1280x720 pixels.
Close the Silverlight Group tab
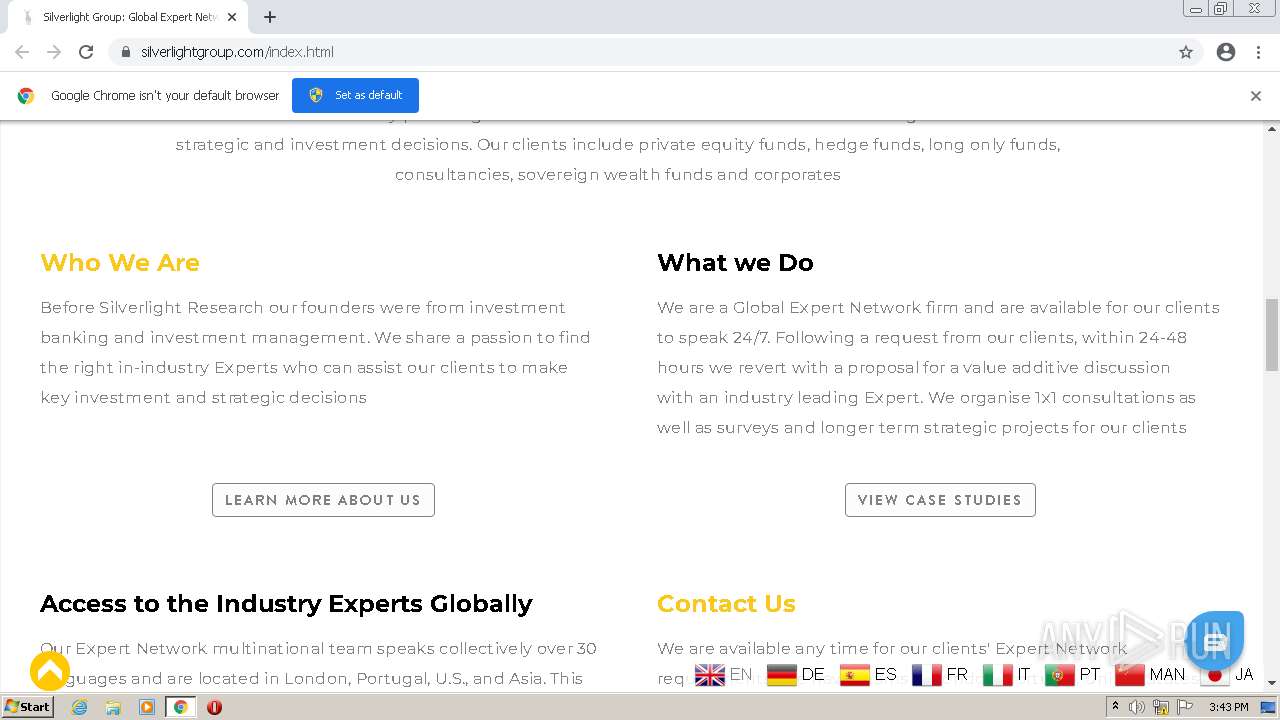click(x=232, y=17)
